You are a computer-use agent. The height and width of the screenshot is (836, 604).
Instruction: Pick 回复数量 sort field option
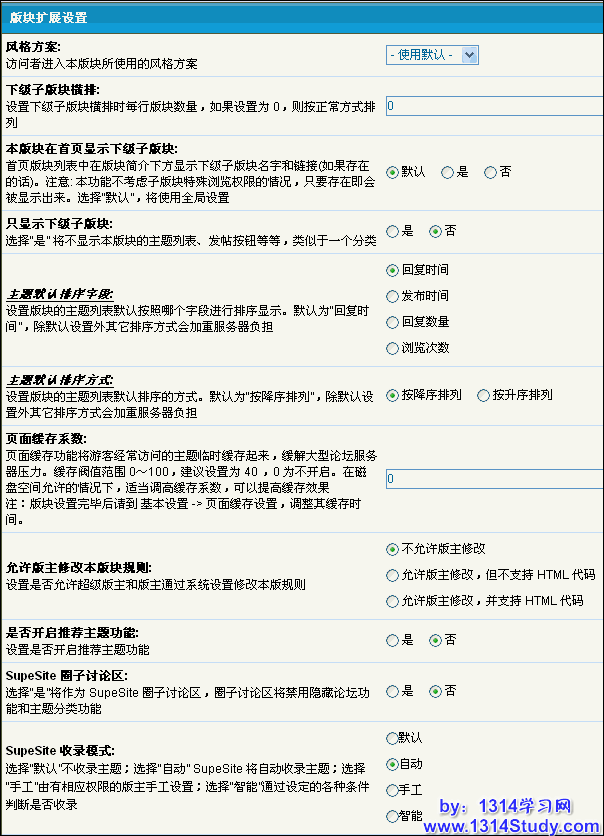(x=393, y=322)
